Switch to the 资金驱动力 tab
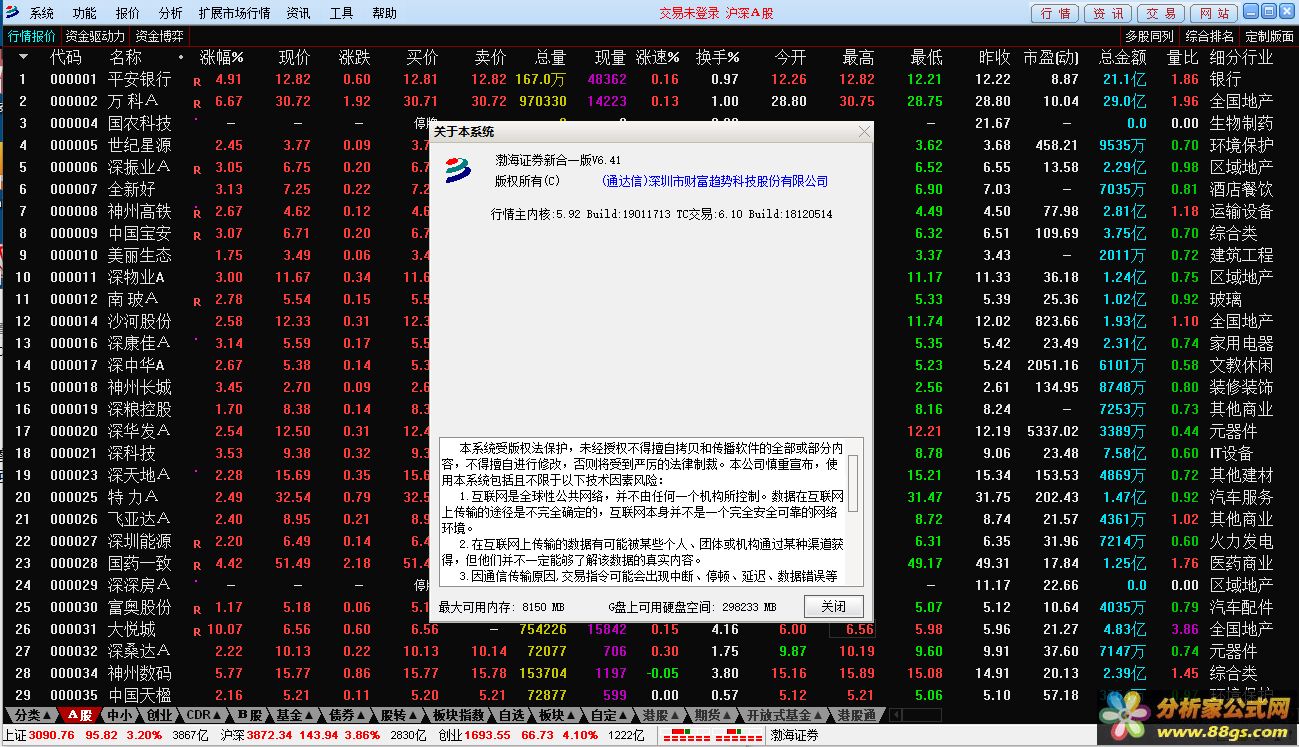1299x747 pixels. 96,36
